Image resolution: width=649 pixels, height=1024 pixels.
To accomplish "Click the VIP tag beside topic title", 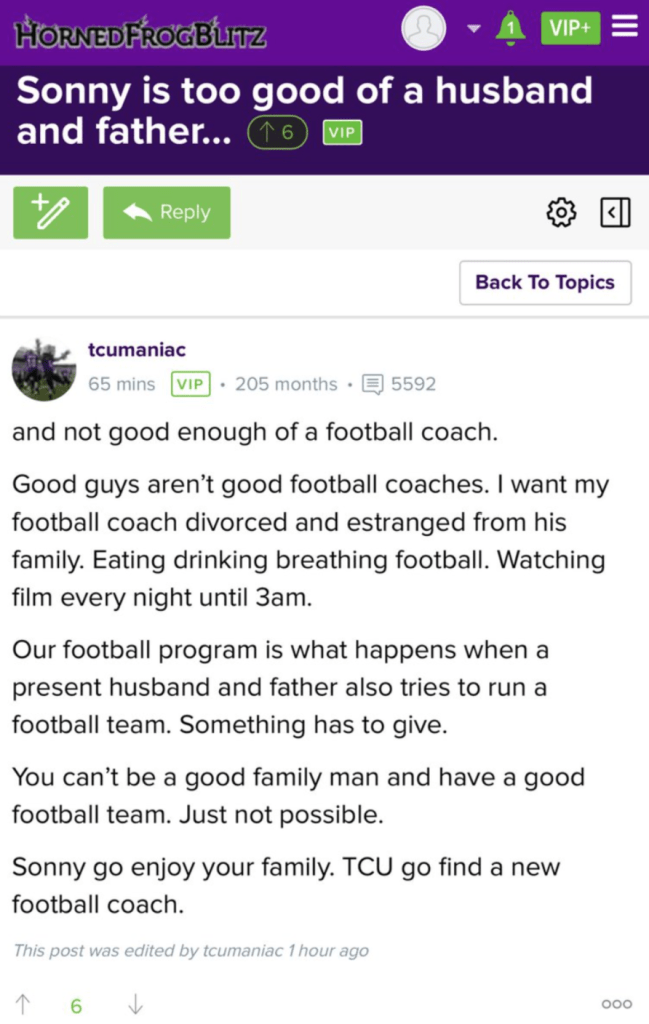I will tap(342, 133).
